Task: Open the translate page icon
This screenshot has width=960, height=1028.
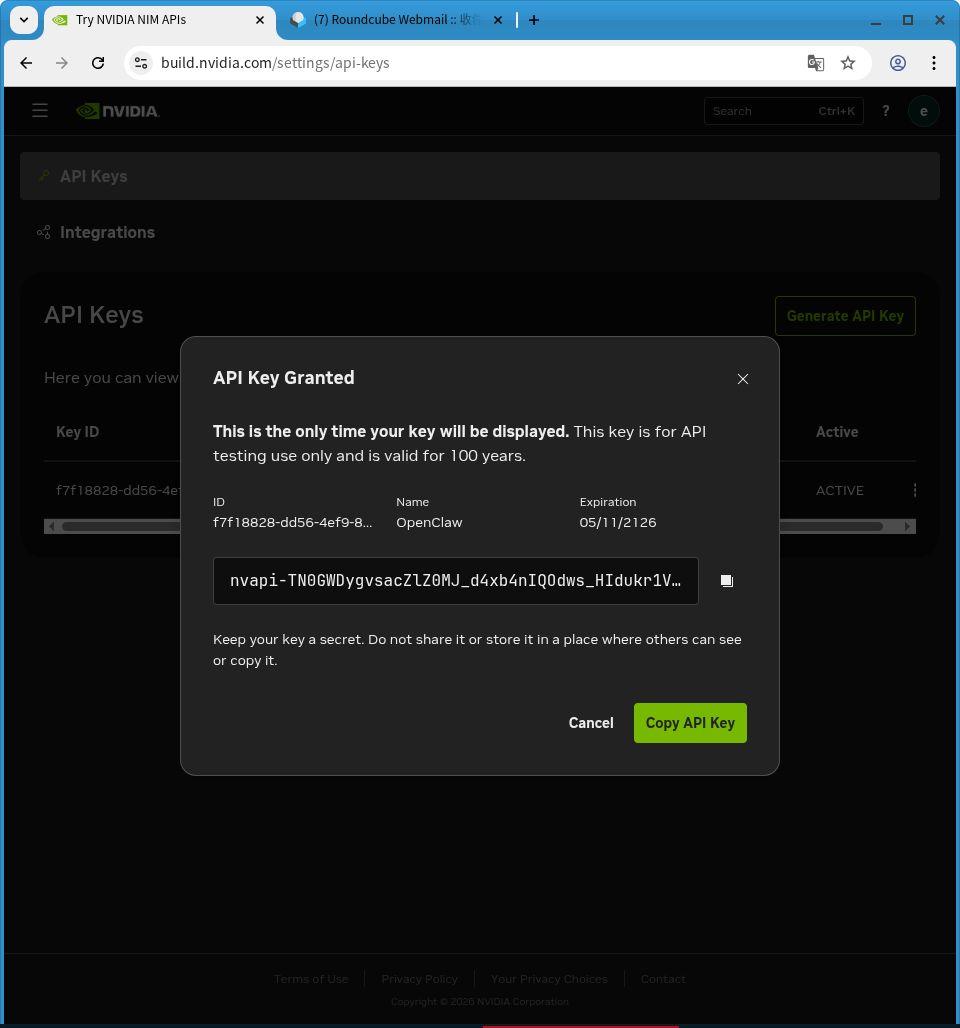Action: [x=815, y=63]
